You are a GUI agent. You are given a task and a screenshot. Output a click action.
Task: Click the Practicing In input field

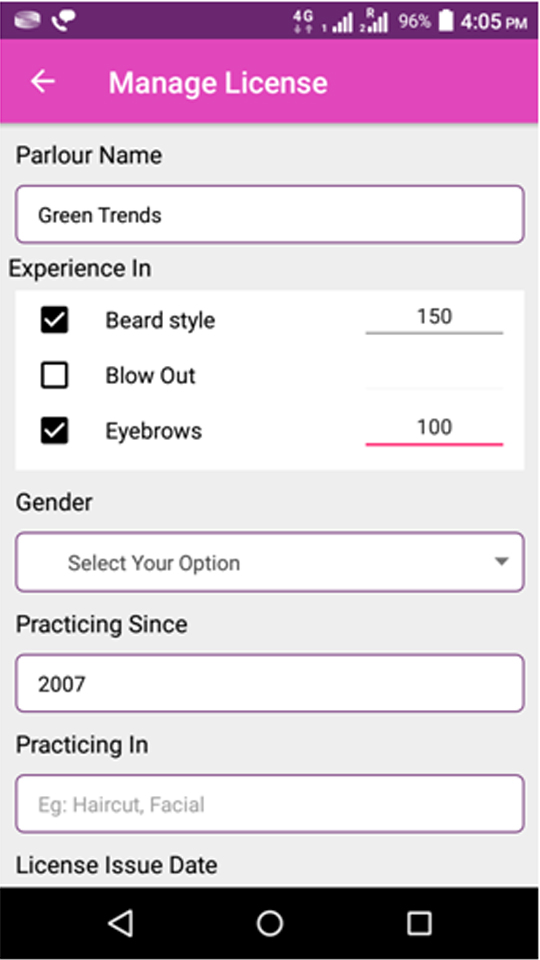269,804
